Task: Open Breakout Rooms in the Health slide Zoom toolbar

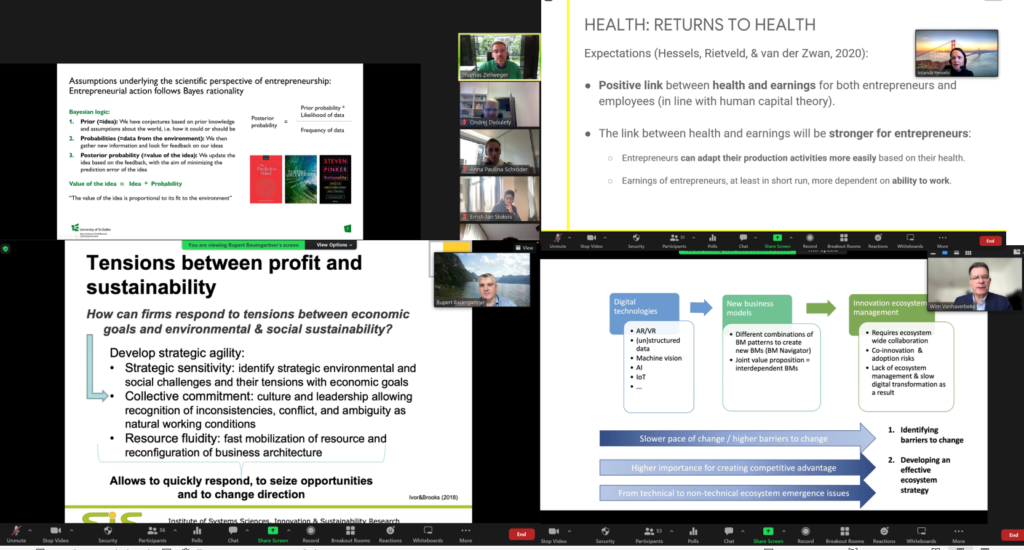Action: [x=844, y=241]
